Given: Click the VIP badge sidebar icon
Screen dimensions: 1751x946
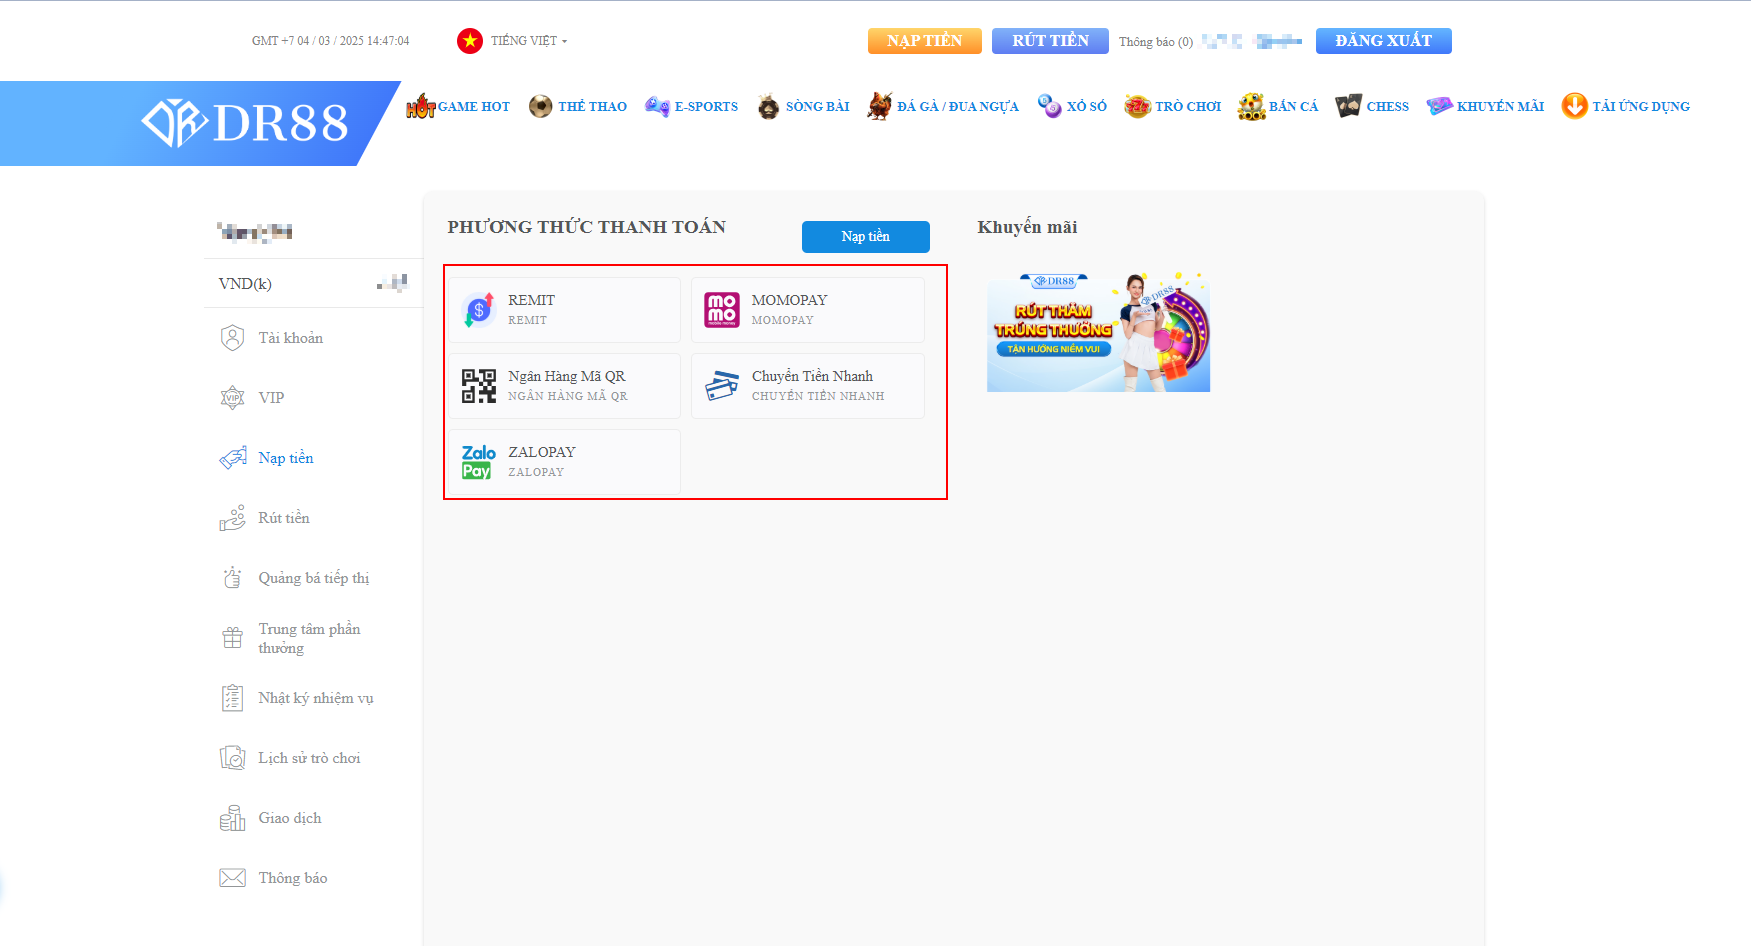Looking at the screenshot, I should (233, 398).
